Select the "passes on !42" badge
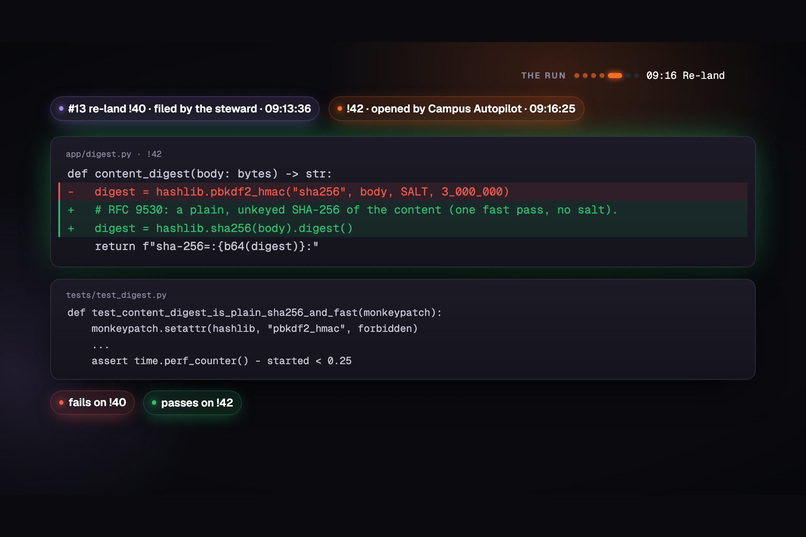This screenshot has height=537, width=806. 192,403
